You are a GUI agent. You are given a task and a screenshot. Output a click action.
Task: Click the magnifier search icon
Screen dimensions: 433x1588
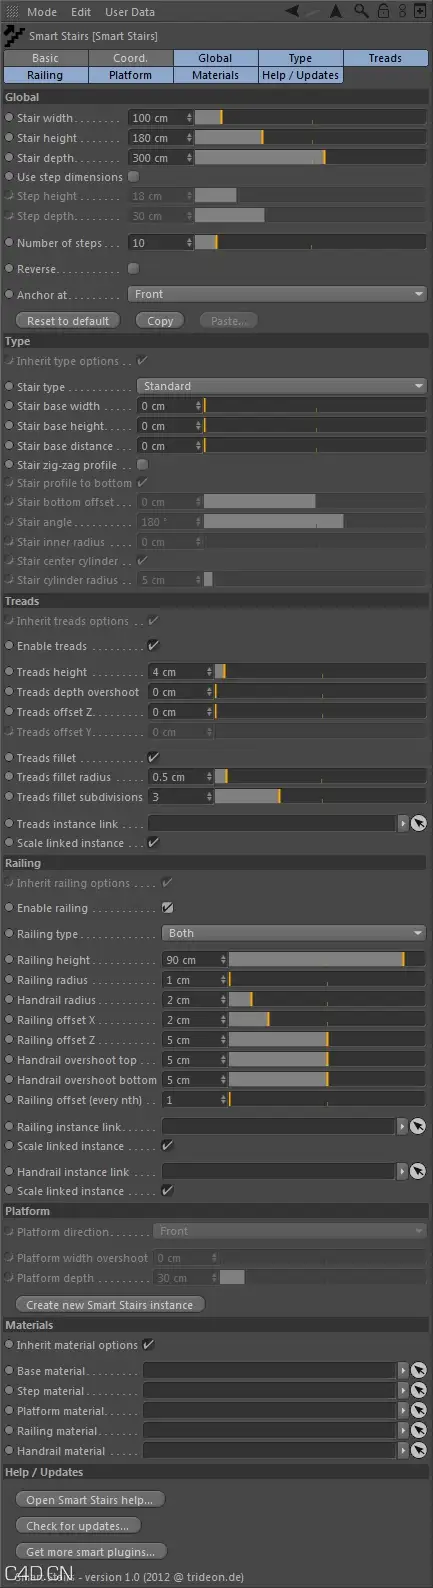(362, 11)
